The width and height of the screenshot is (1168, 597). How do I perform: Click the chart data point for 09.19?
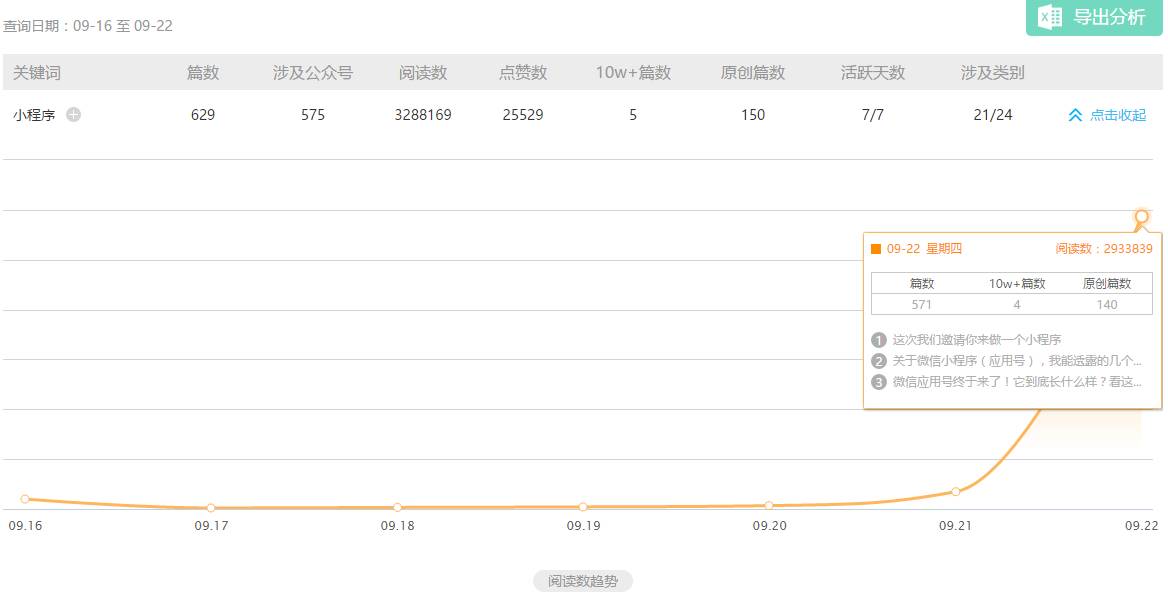583,507
